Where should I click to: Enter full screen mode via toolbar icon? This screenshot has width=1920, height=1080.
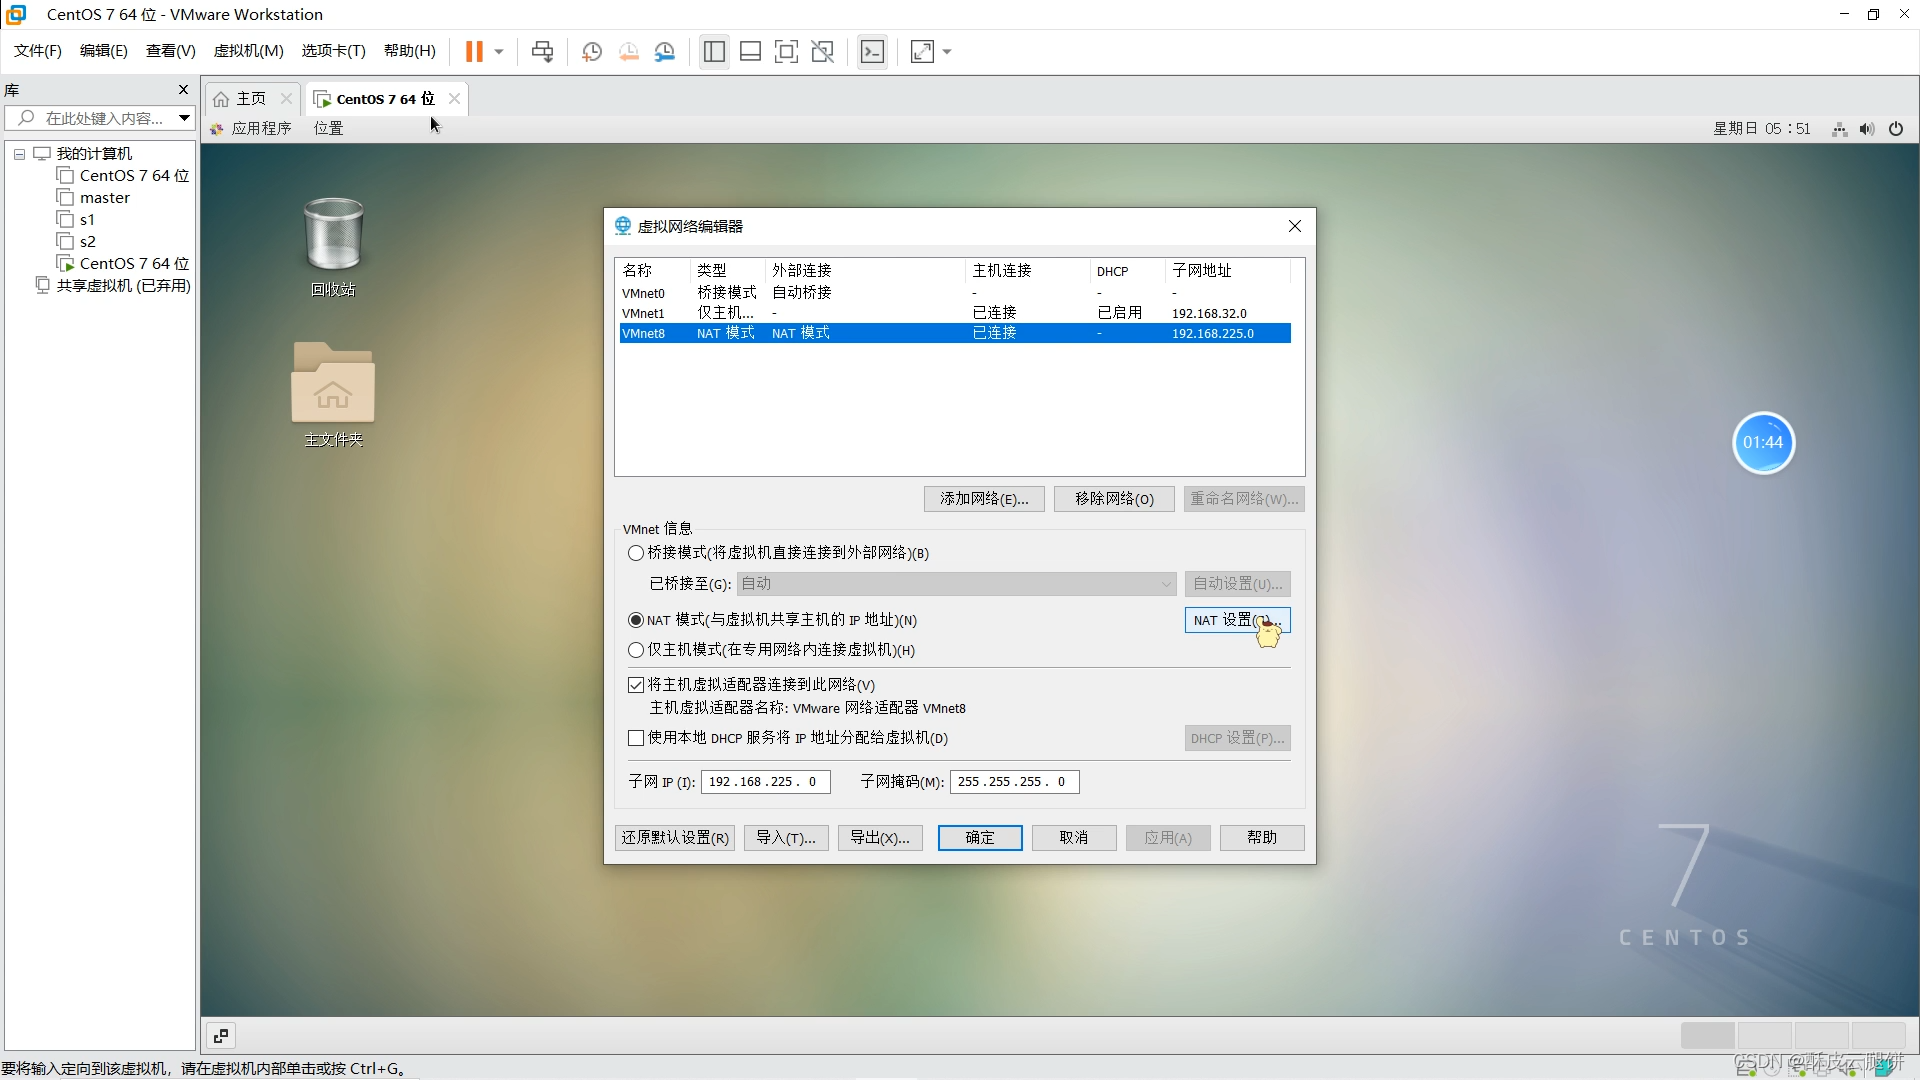pyautogui.click(x=787, y=51)
